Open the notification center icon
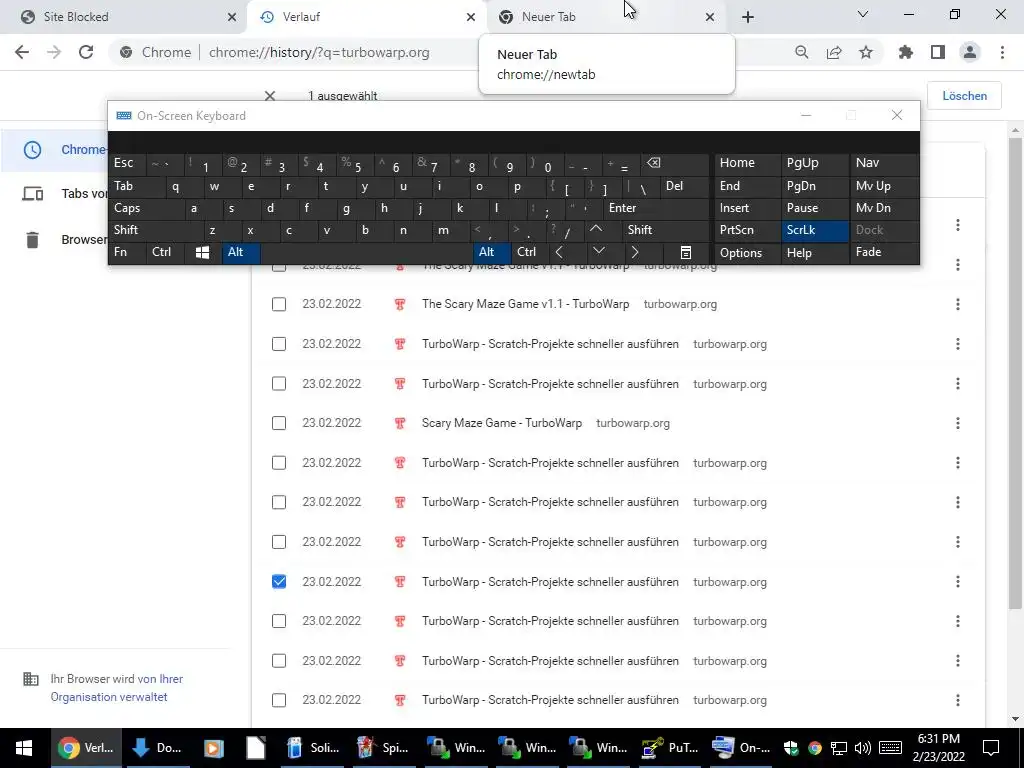The height and width of the screenshot is (768, 1024). click(991, 748)
